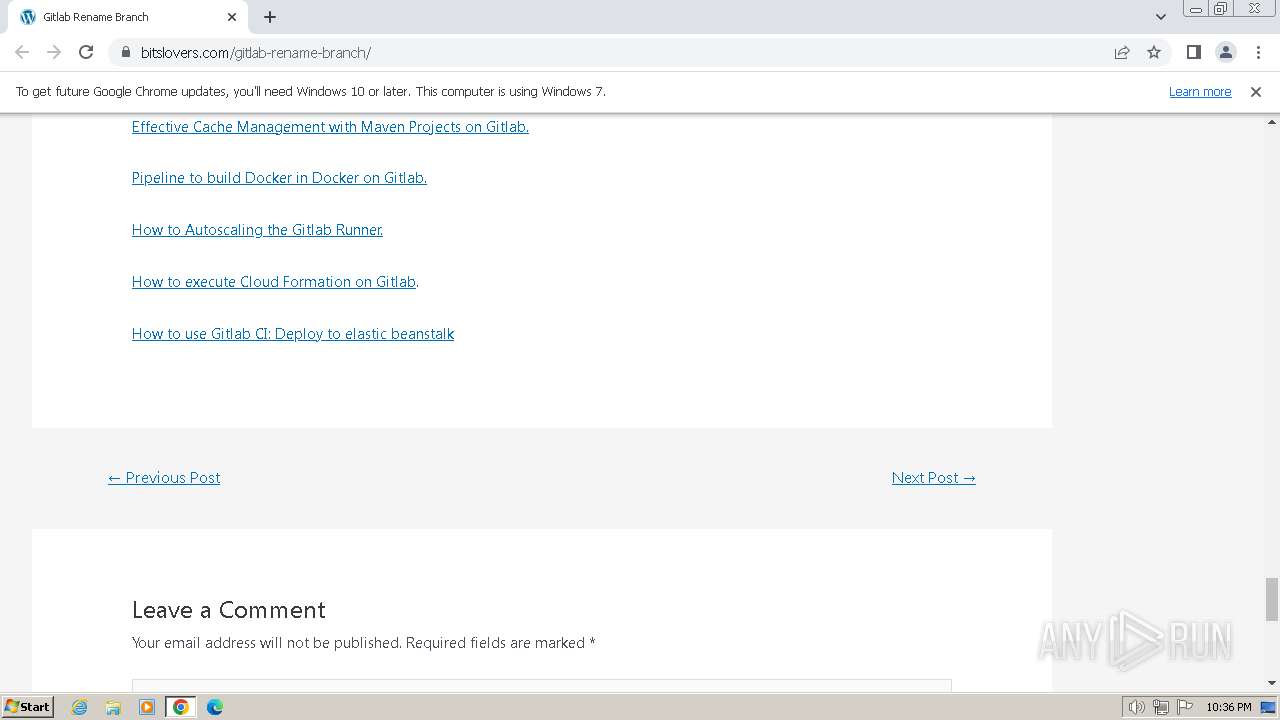
Task: Open Microsoft Edge from taskbar
Action: pyautogui.click(x=215, y=707)
